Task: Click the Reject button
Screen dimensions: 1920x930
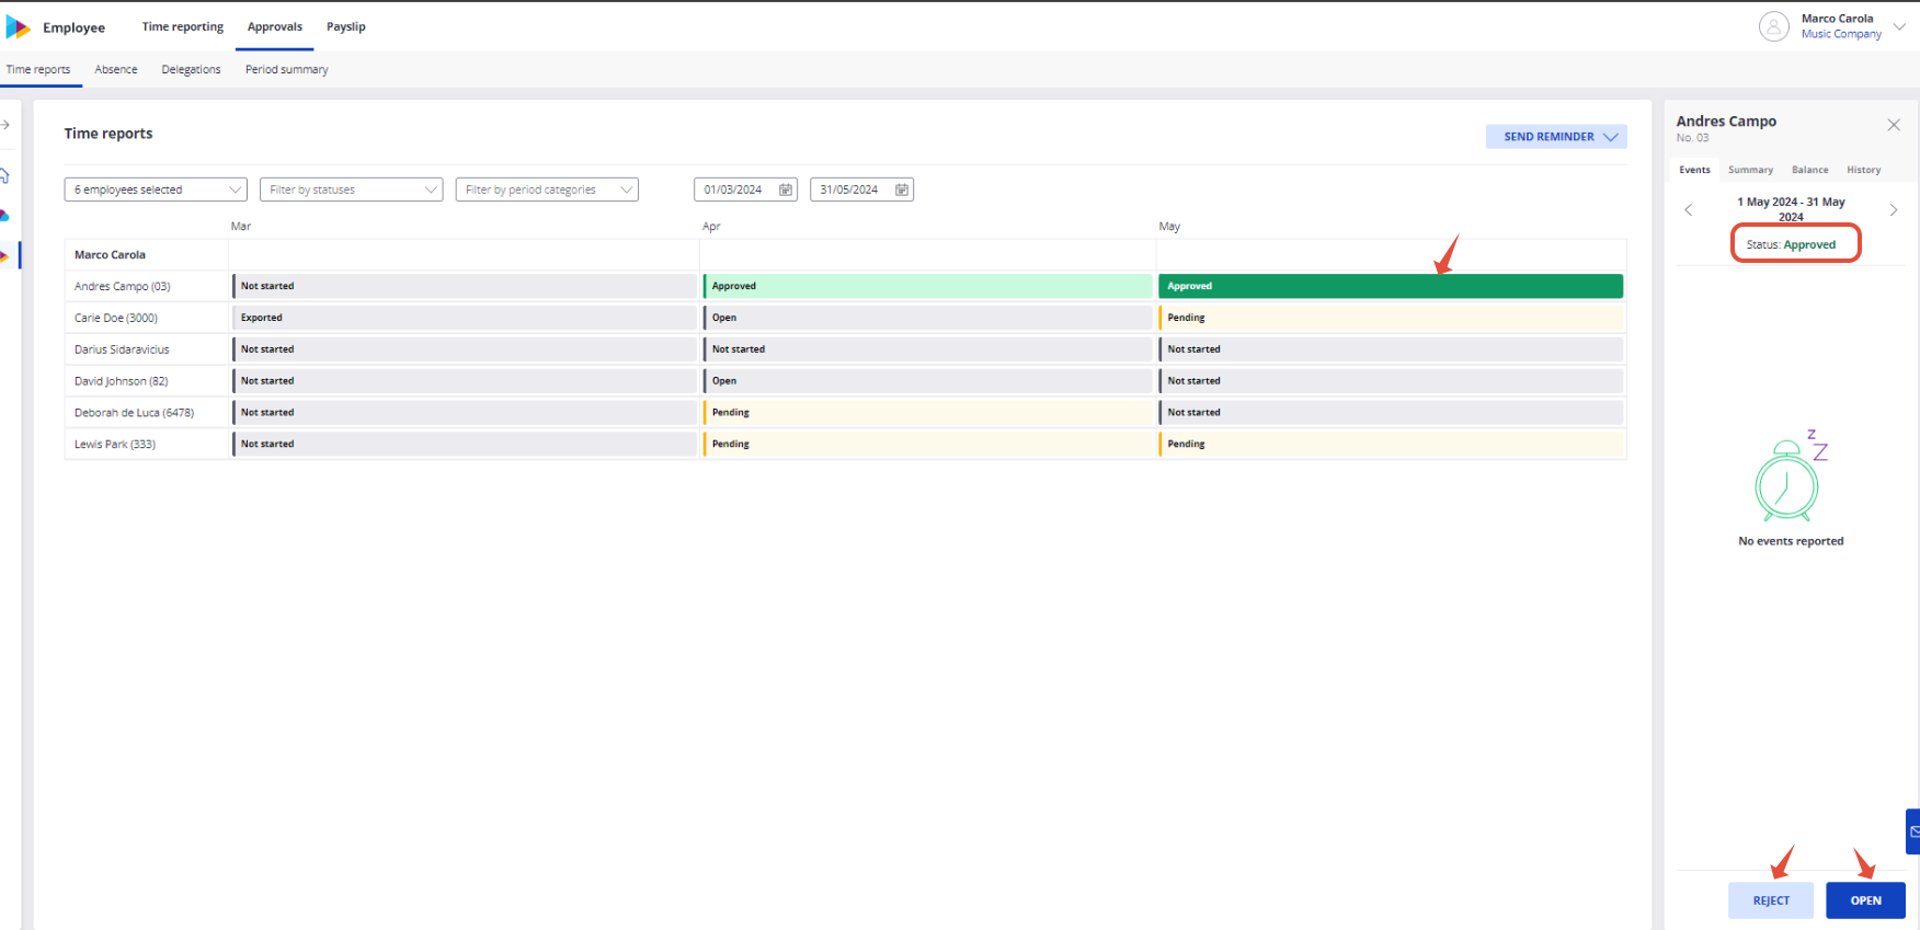Action: click(1771, 900)
